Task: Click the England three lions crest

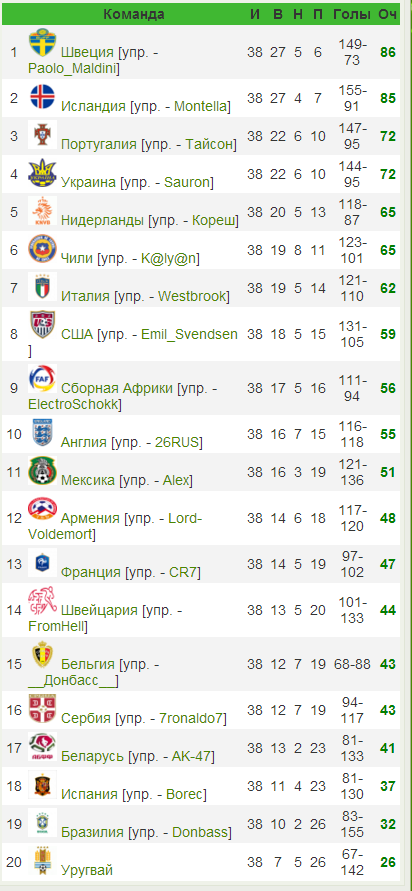Action: click(42, 432)
